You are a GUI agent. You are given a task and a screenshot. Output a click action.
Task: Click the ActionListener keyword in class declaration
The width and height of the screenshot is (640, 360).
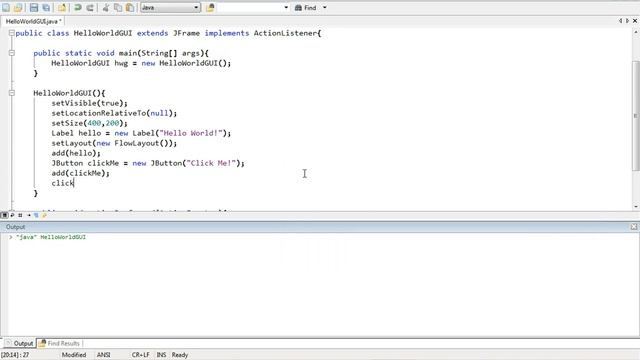click(x=285, y=33)
